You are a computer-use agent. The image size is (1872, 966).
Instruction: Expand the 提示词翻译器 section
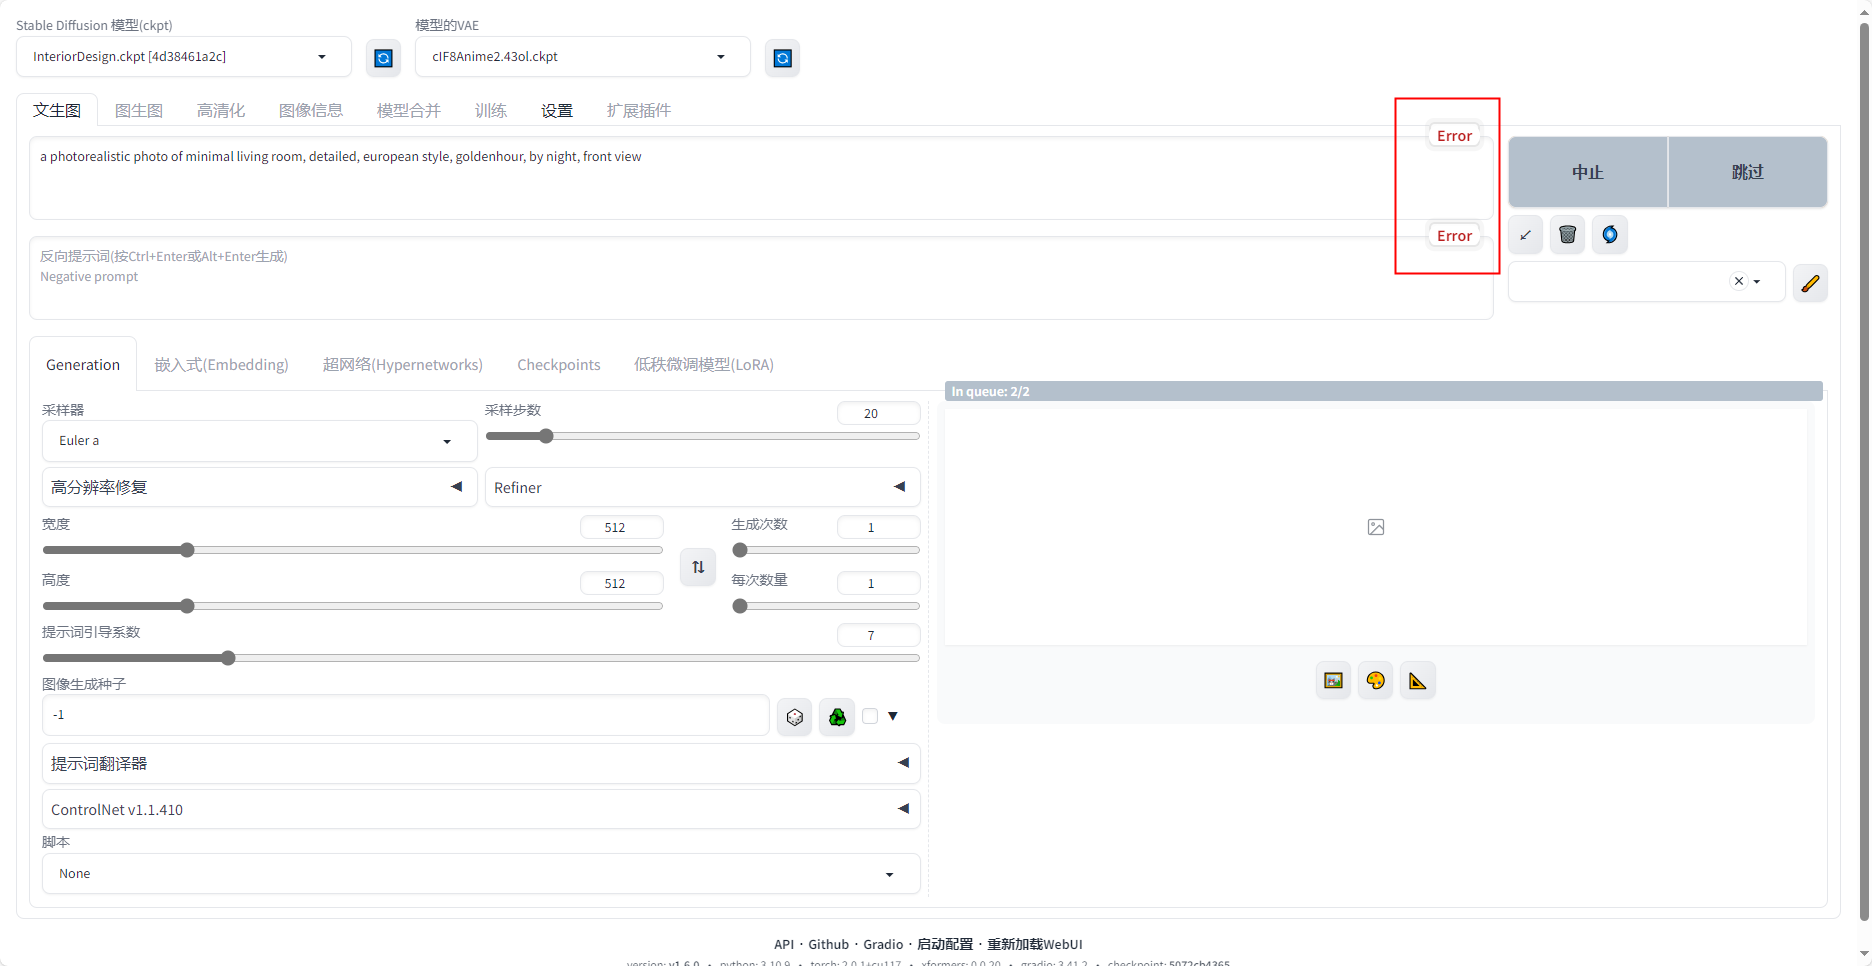481,763
